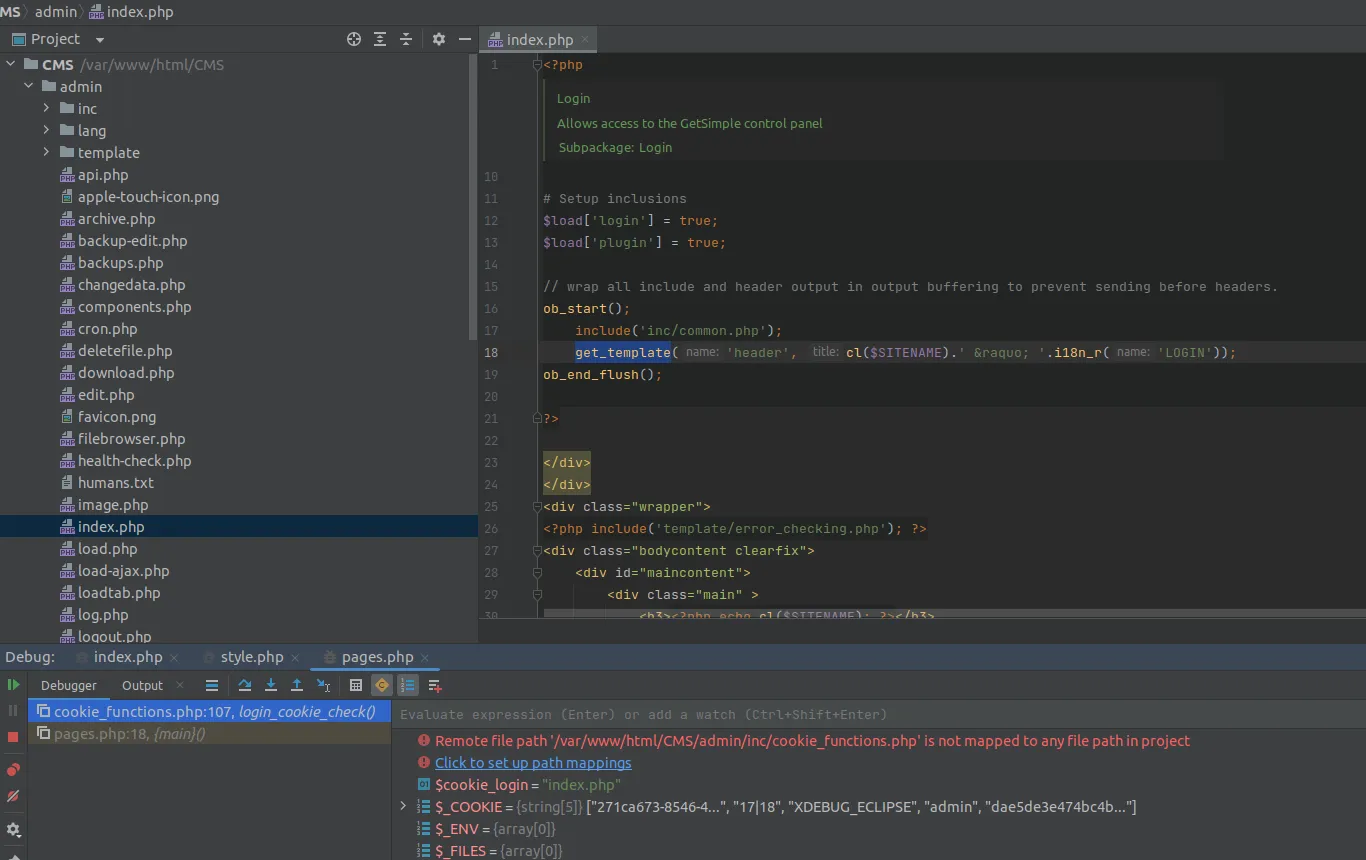Select the Step Over icon
This screenshot has width=1366, height=860.
244,685
